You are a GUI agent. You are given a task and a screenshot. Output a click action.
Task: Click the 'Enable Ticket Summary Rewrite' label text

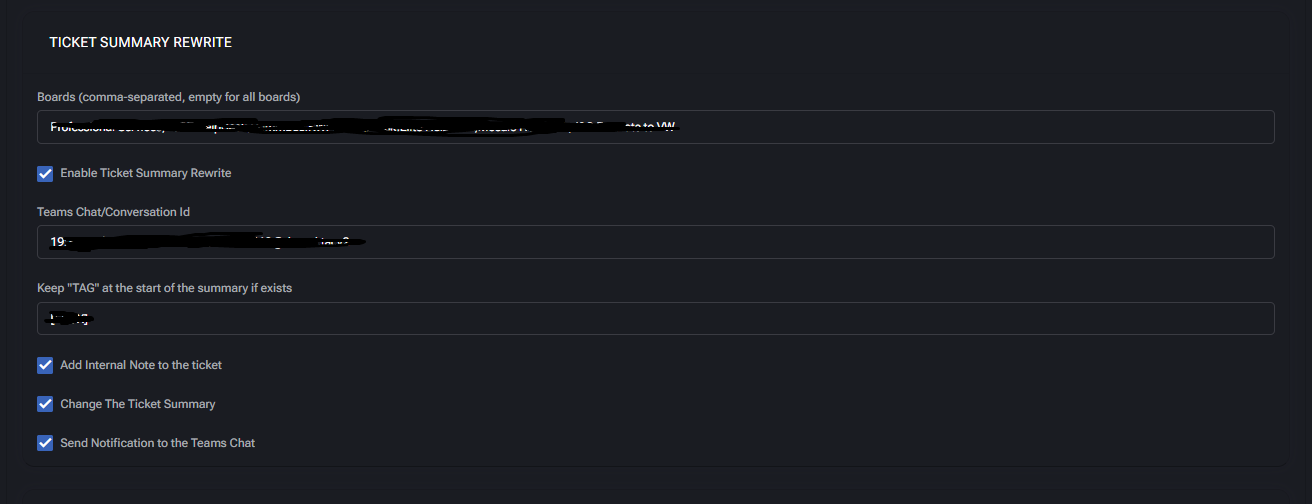145,174
